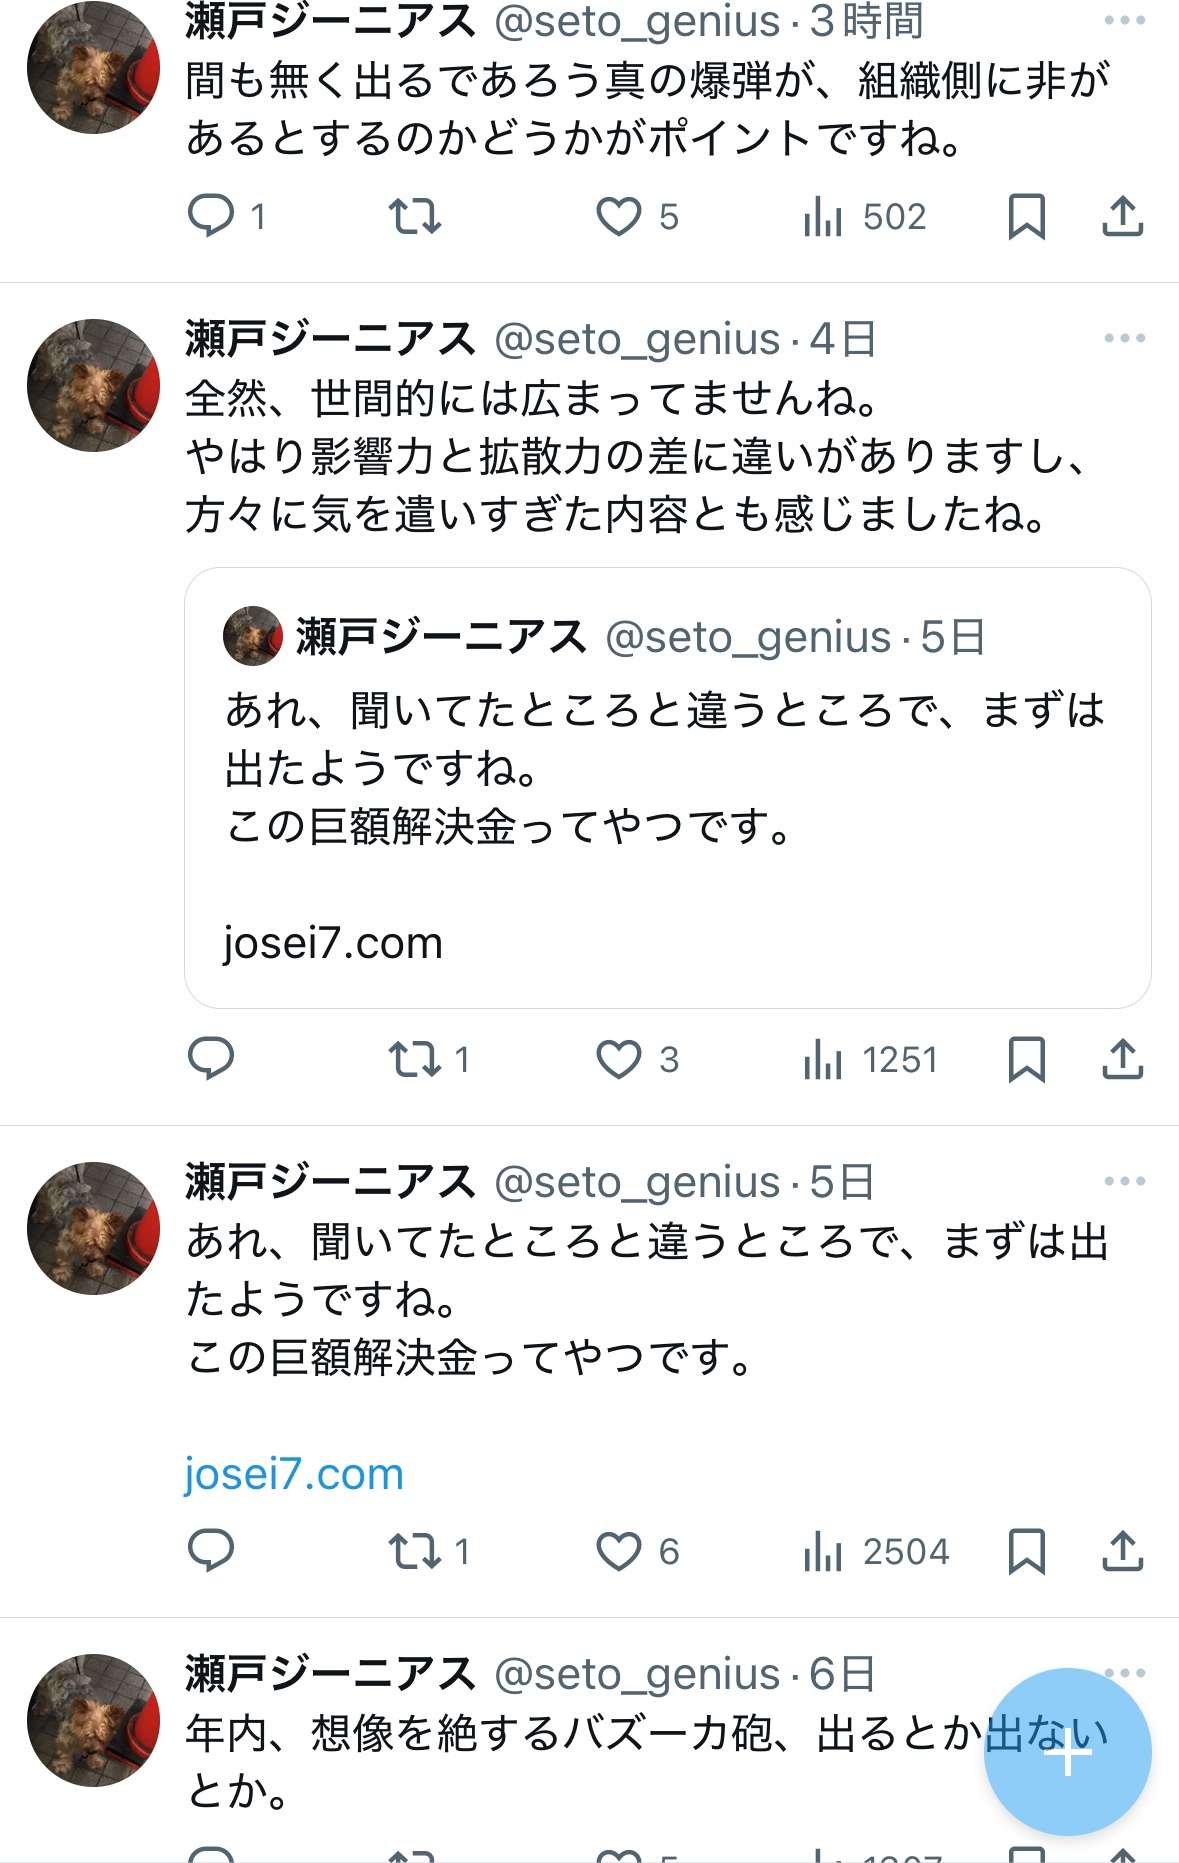Tap the blue compose new post button
This screenshot has height=1863, width=1179.
tap(1067, 1751)
